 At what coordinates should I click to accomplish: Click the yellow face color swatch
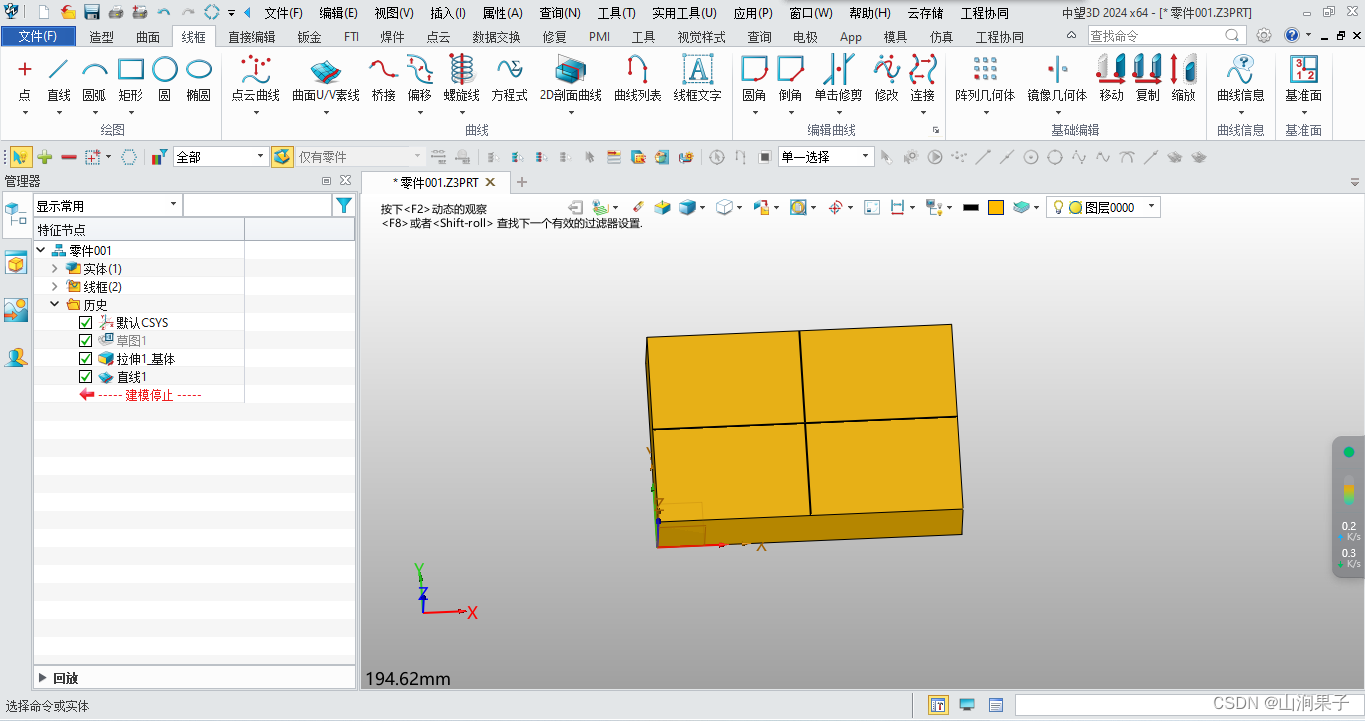coord(996,207)
